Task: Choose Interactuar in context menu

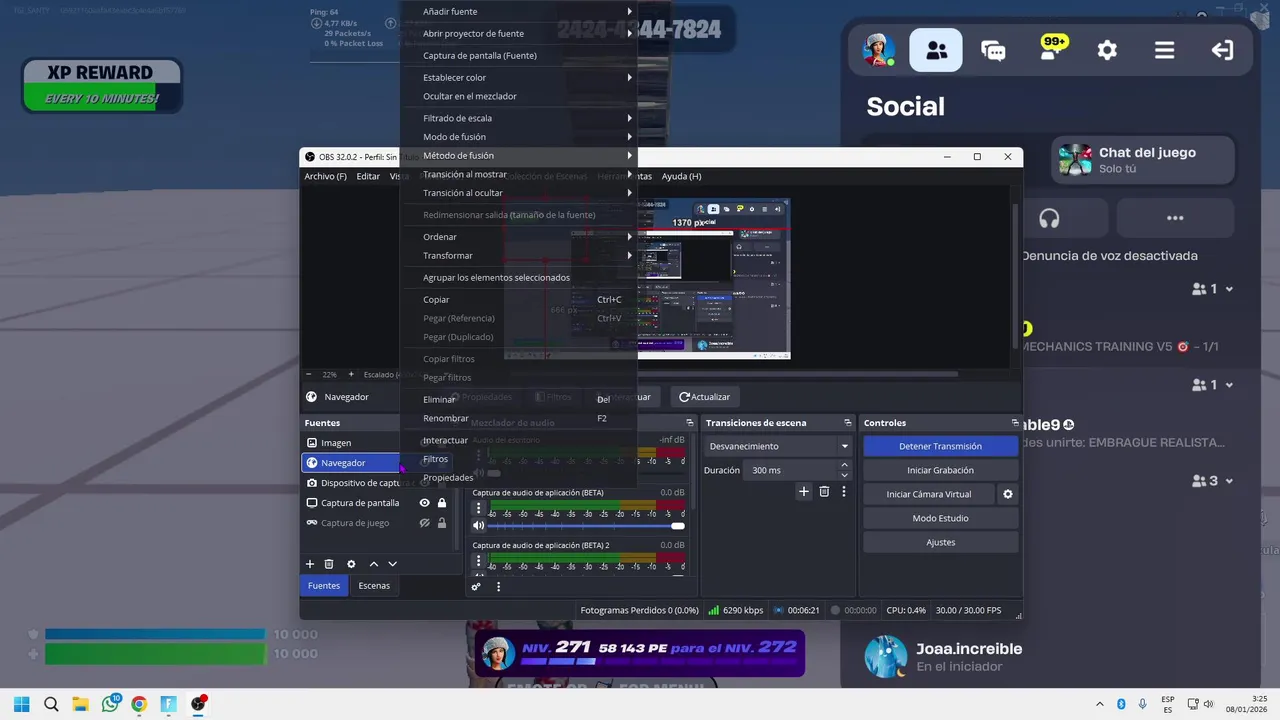Action: [519, 441]
